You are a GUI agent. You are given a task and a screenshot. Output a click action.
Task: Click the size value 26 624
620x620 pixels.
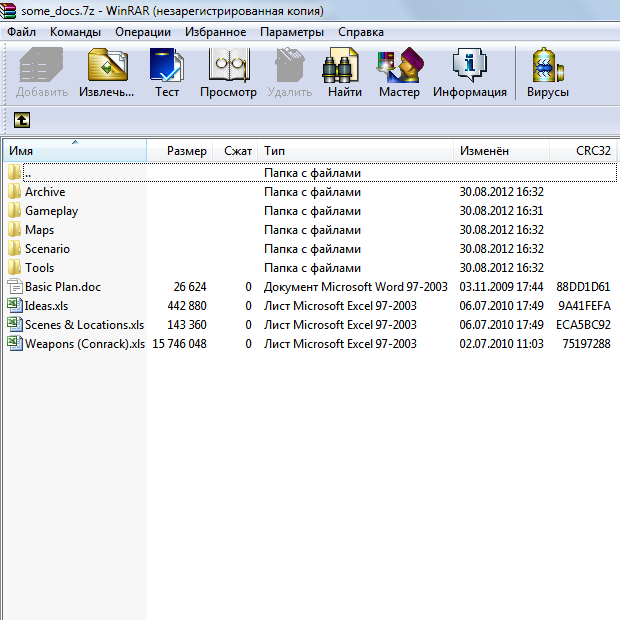pyautogui.click(x=190, y=287)
